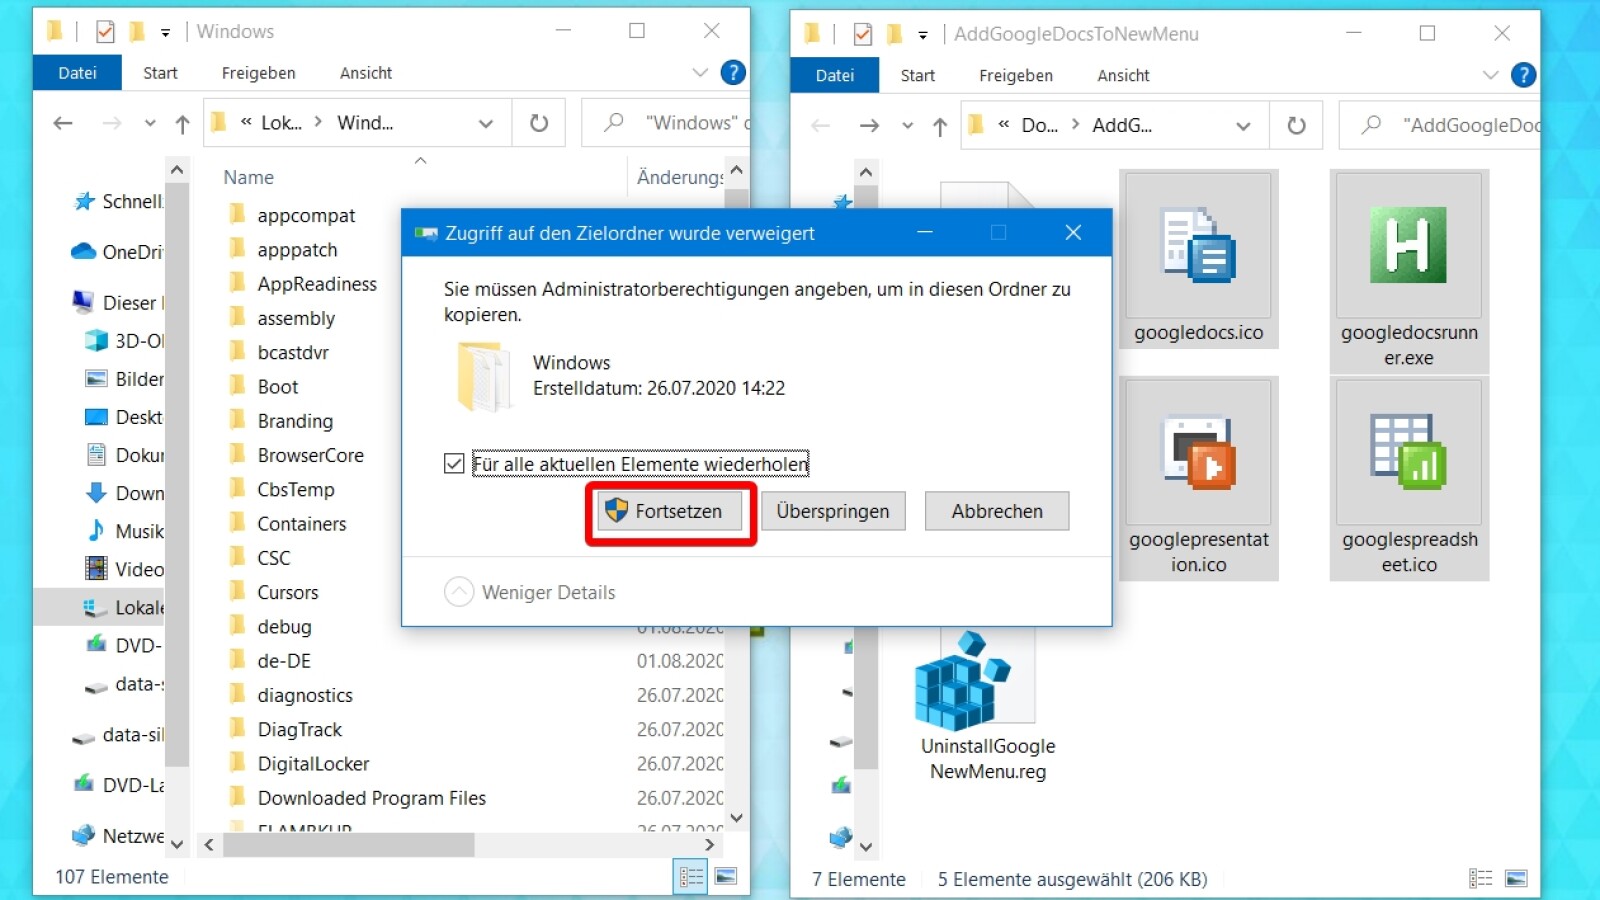Open Freigeben tab in Windows explorer window

pos(258,73)
